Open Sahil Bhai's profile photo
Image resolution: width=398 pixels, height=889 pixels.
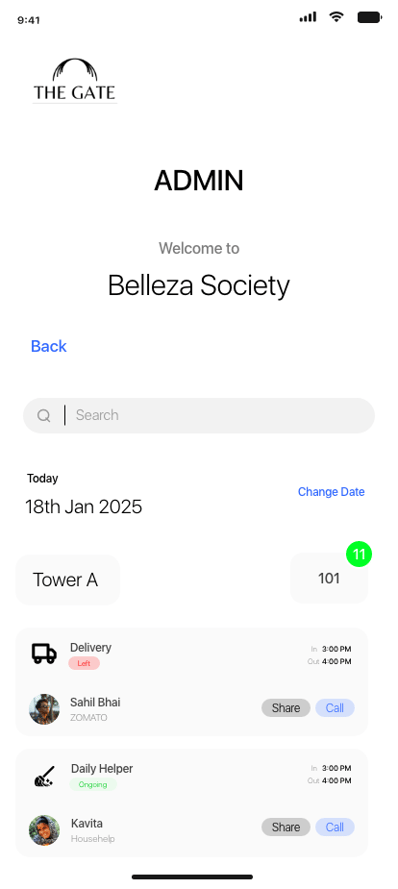click(44, 709)
